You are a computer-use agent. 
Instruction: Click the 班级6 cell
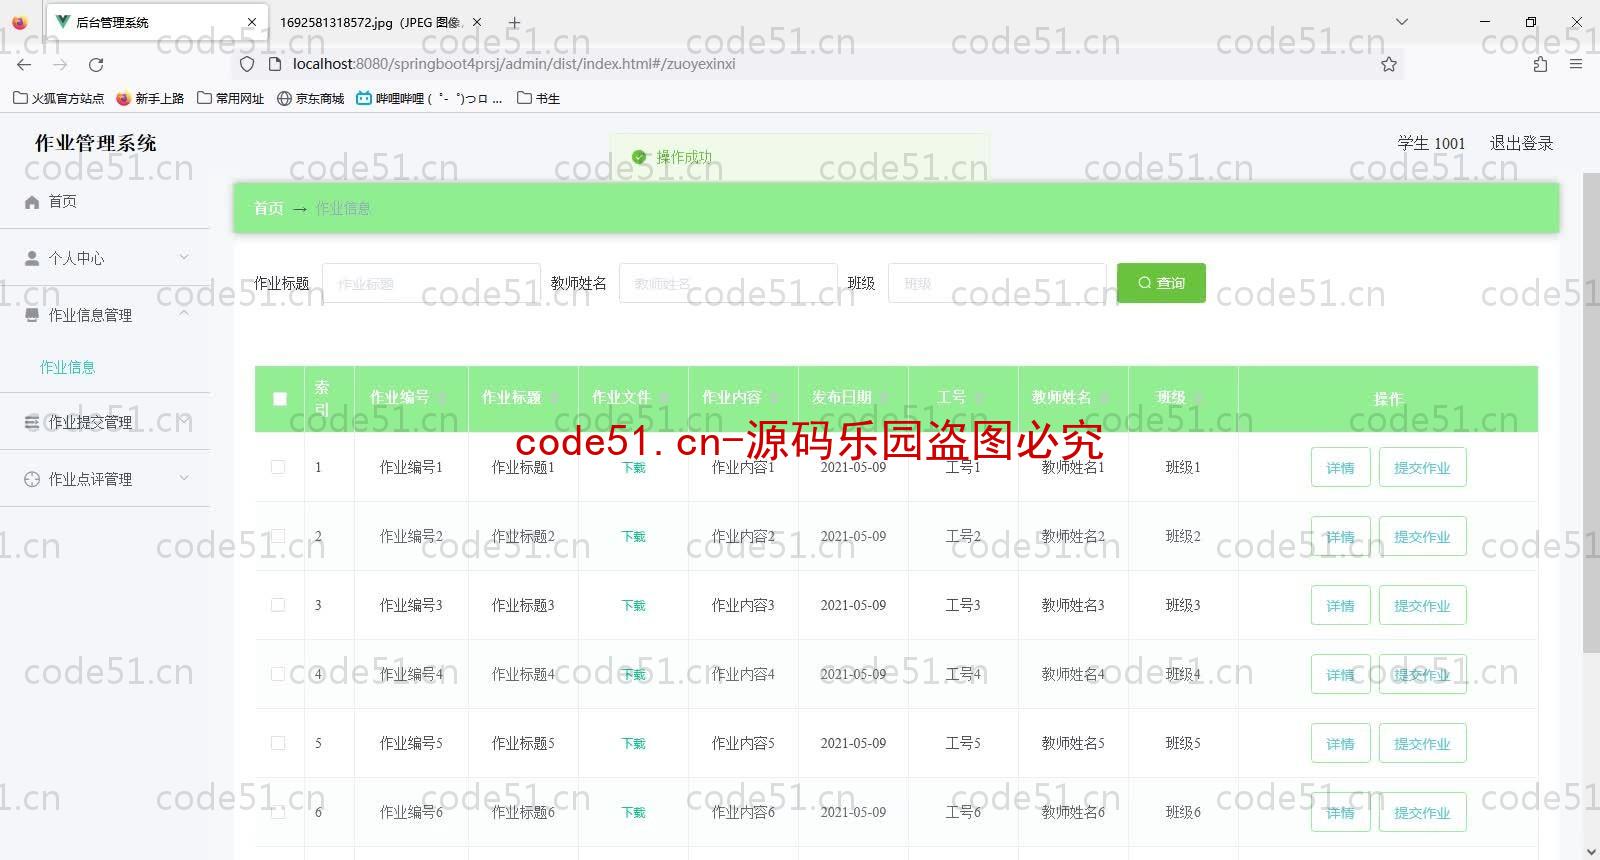[x=1183, y=812]
